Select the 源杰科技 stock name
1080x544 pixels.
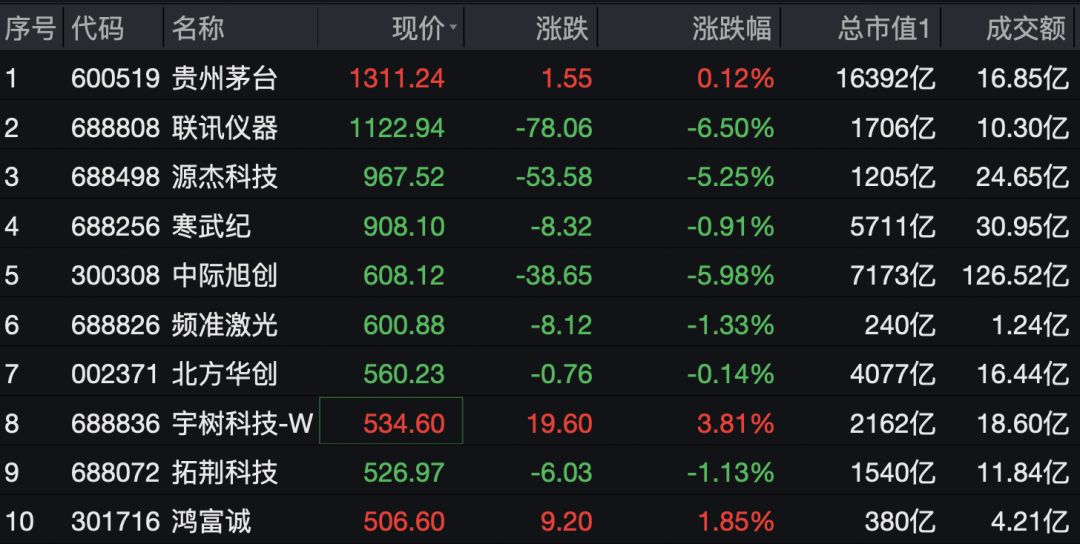point(225,177)
